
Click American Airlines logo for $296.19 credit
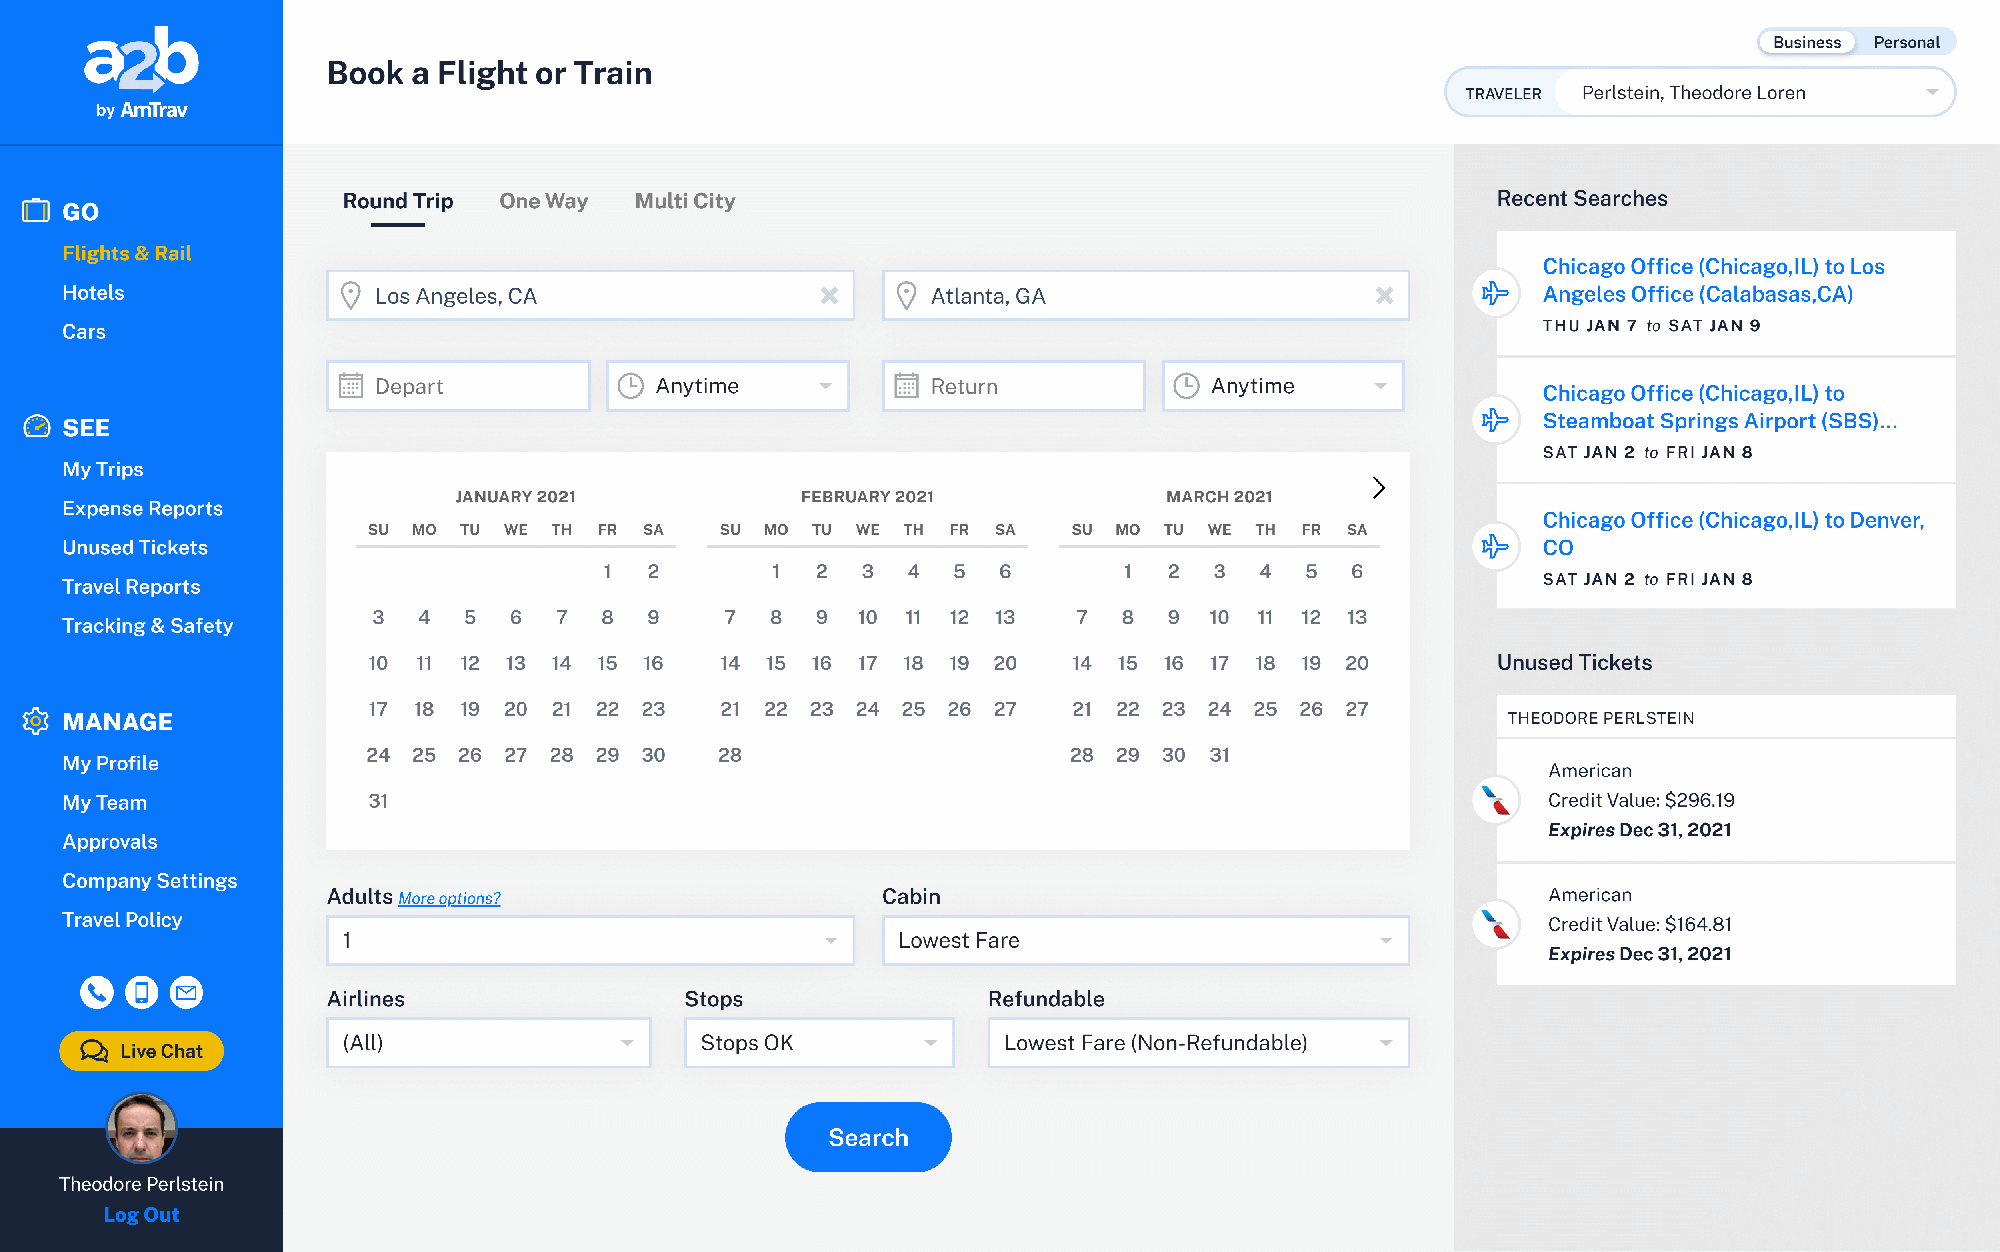(1495, 800)
